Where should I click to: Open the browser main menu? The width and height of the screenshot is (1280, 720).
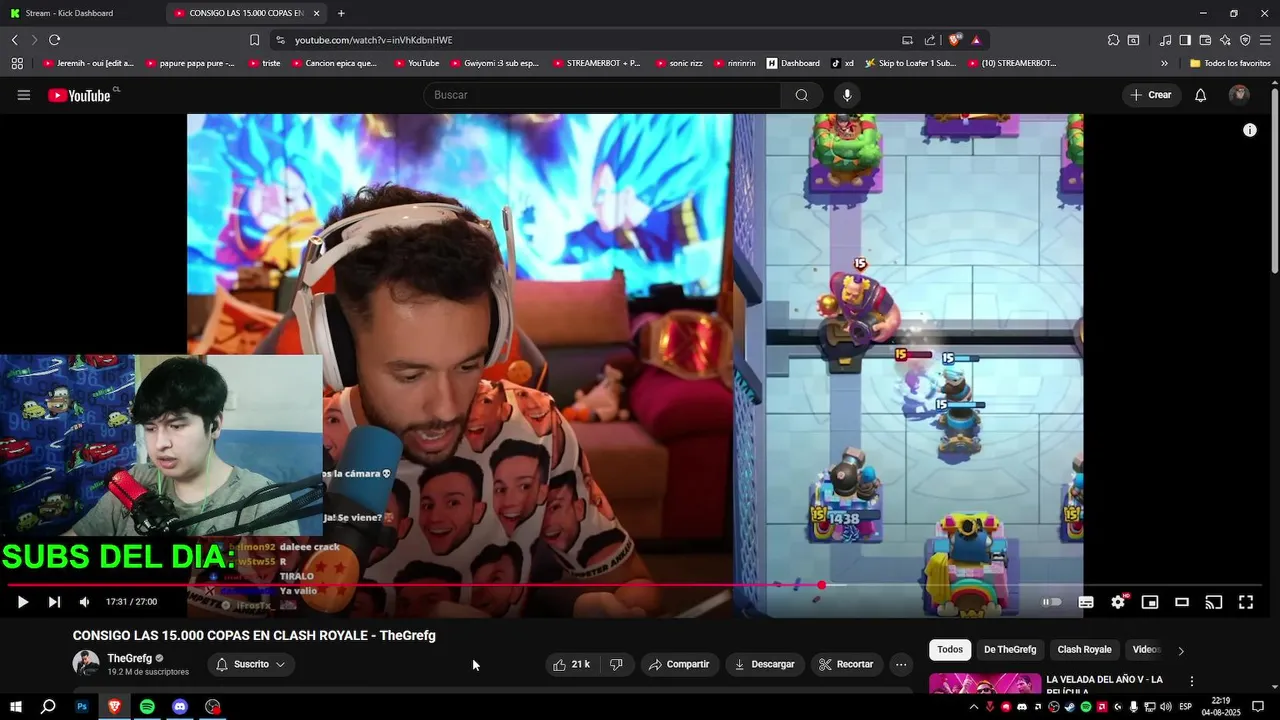tap(1265, 40)
